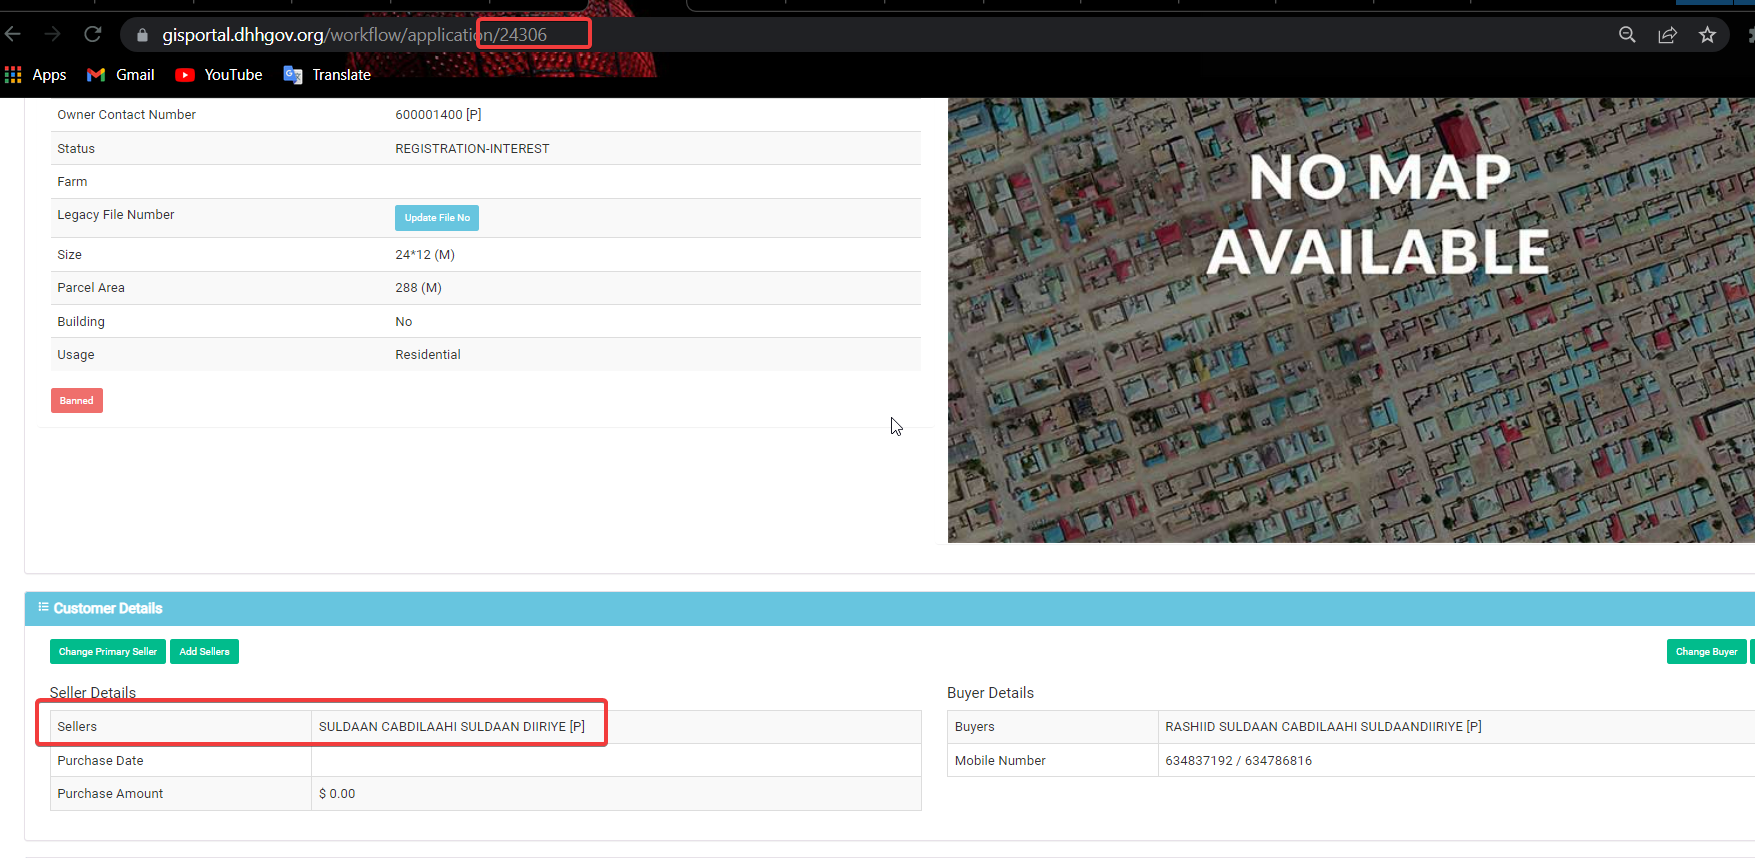
Task: Click the size value 24*12 (M)
Action: click(x=425, y=255)
